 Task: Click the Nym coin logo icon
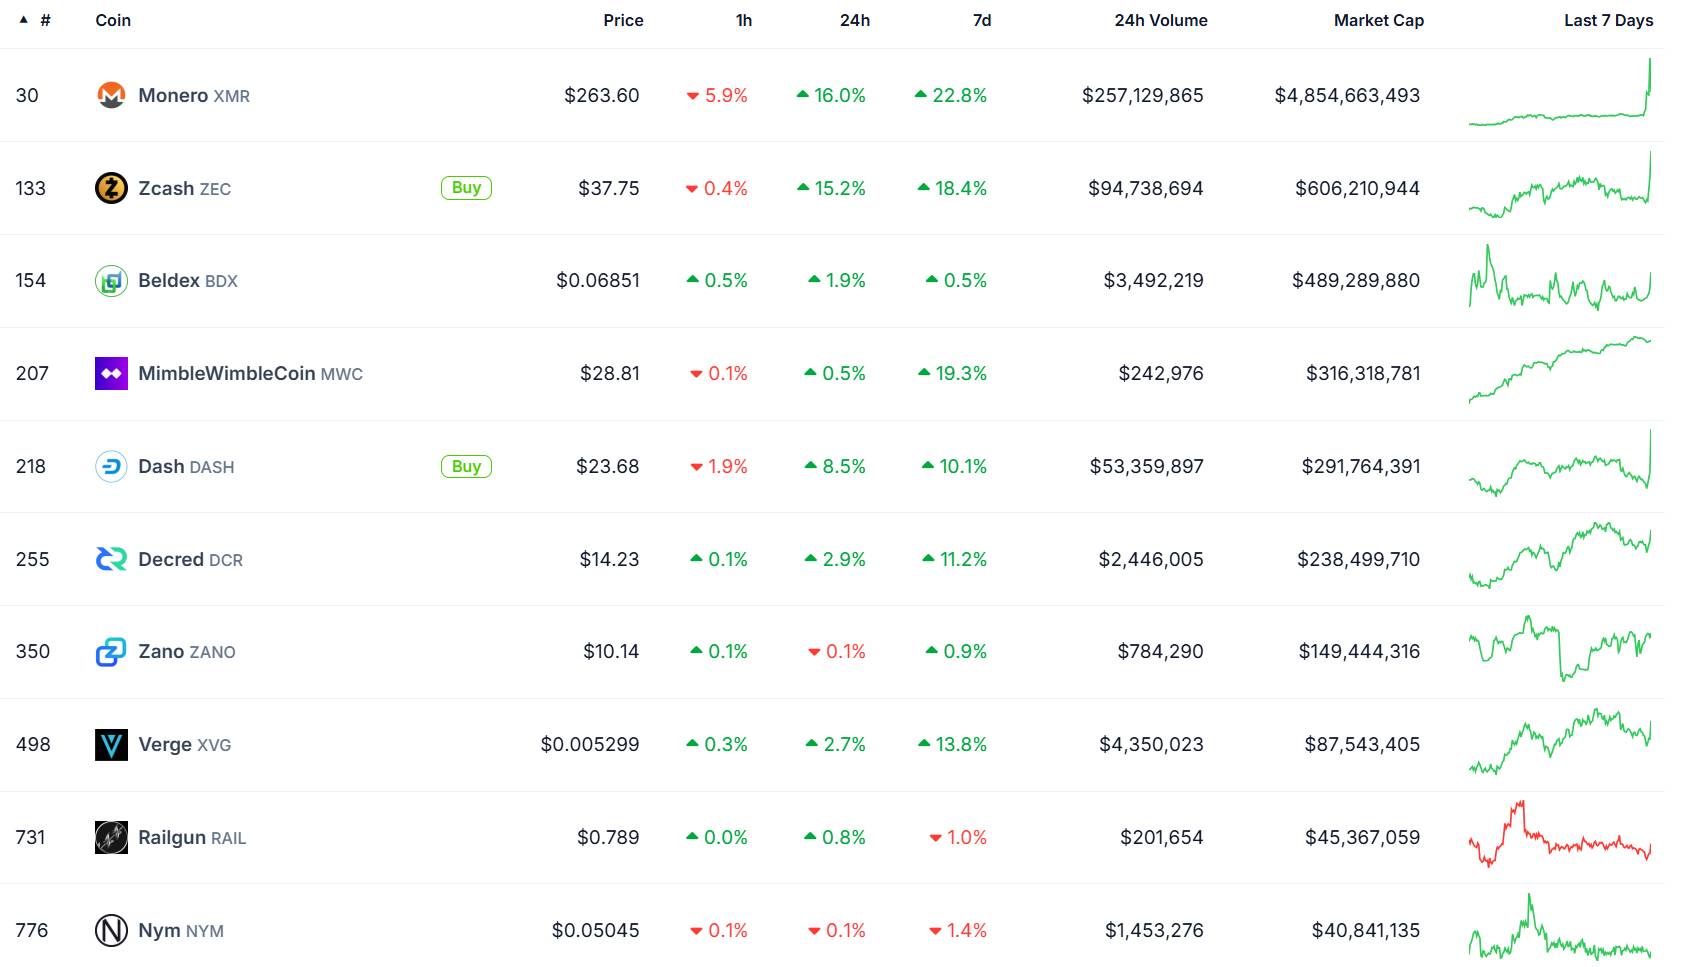click(111, 931)
